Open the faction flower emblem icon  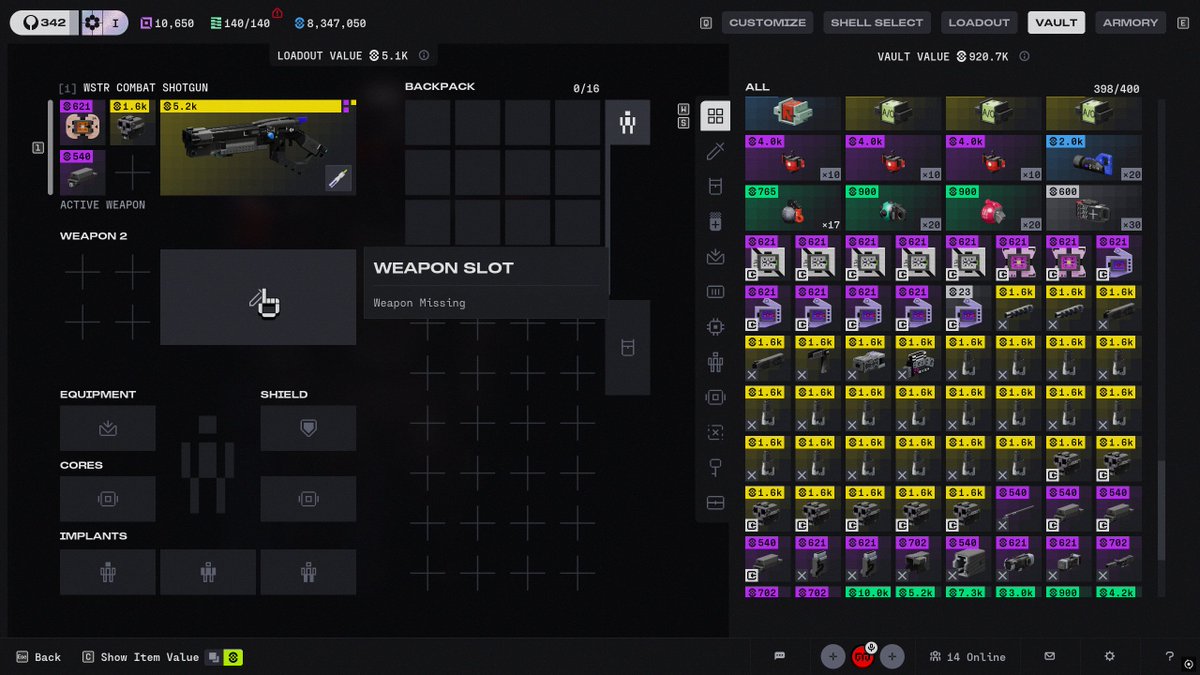coord(92,22)
